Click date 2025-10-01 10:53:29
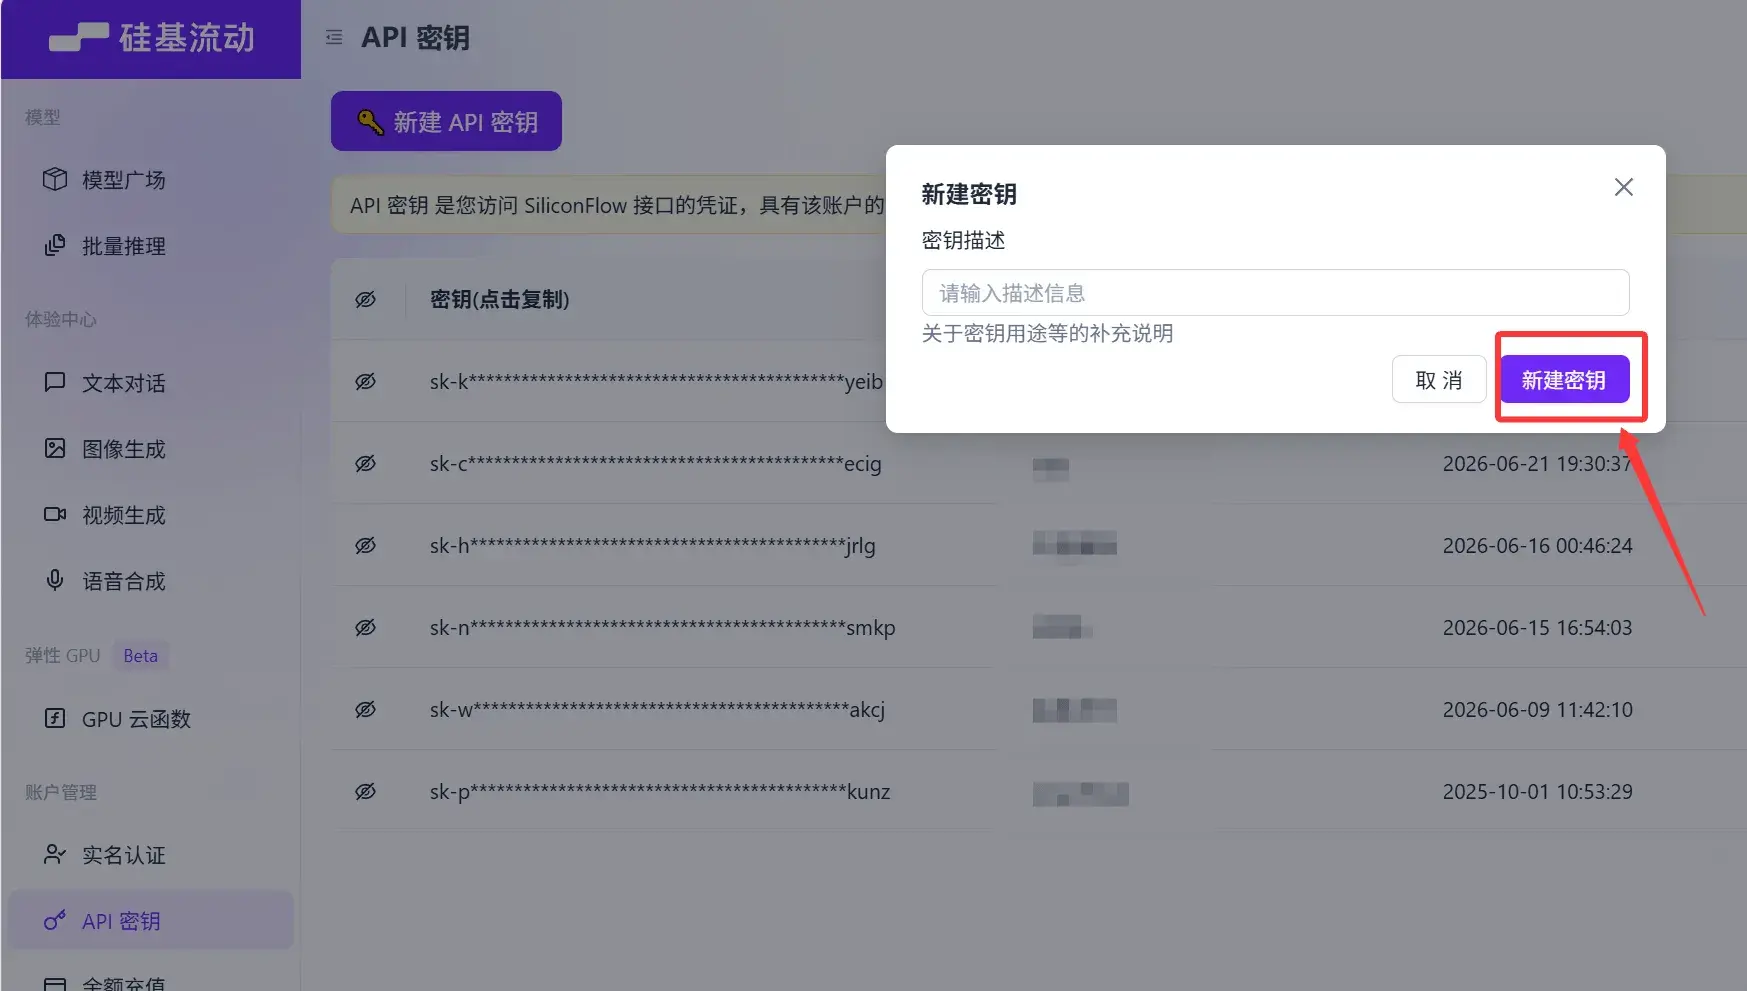 click(1537, 792)
